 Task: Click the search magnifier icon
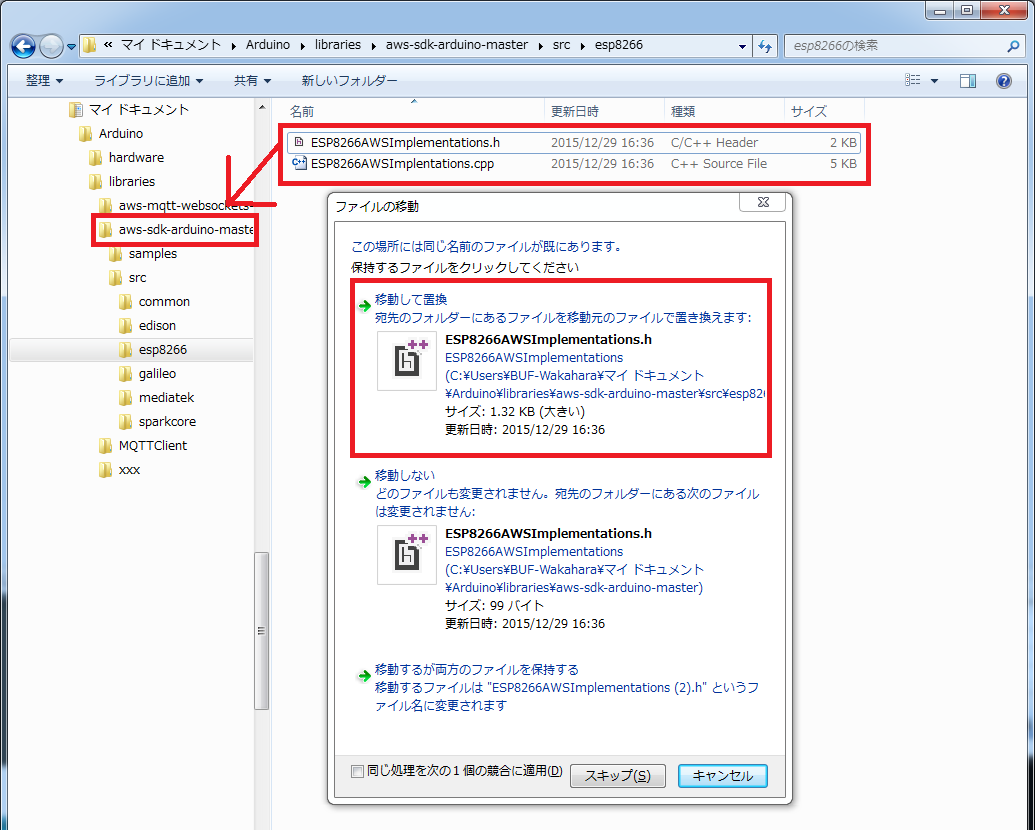1012,46
